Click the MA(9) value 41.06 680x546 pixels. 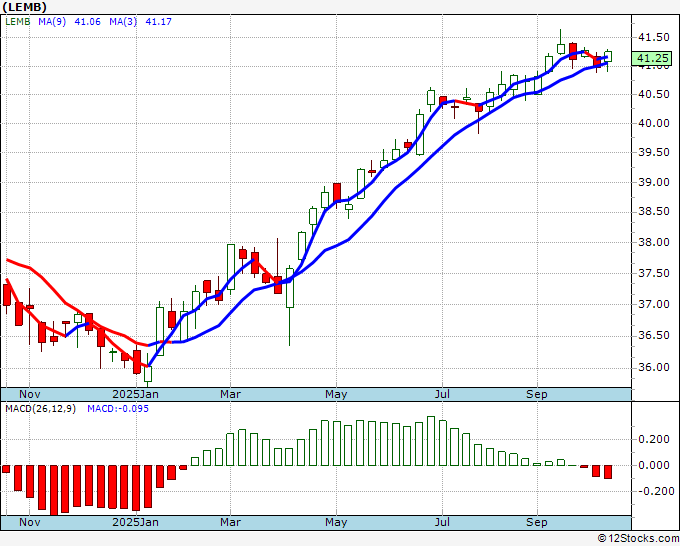point(88,22)
